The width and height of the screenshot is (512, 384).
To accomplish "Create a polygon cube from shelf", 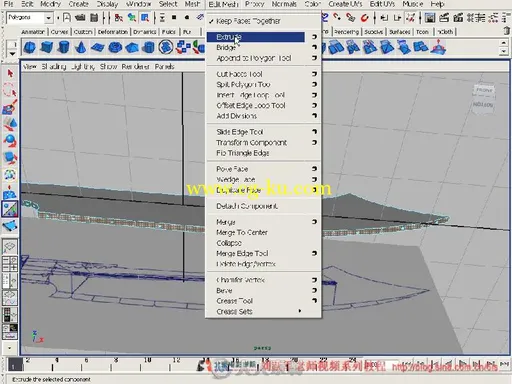I will (46, 47).
